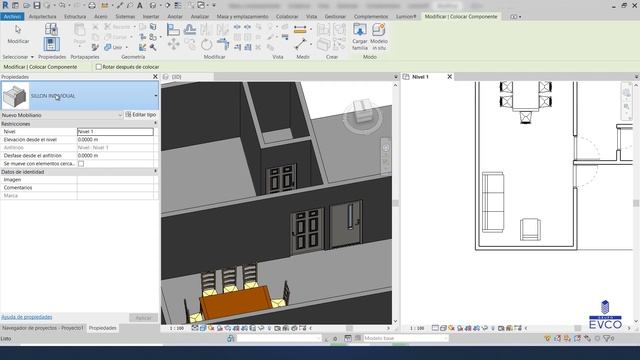640x360 pixels.
Task: Toggle visual style icon in 3D view control bar
Action: pos(202,328)
